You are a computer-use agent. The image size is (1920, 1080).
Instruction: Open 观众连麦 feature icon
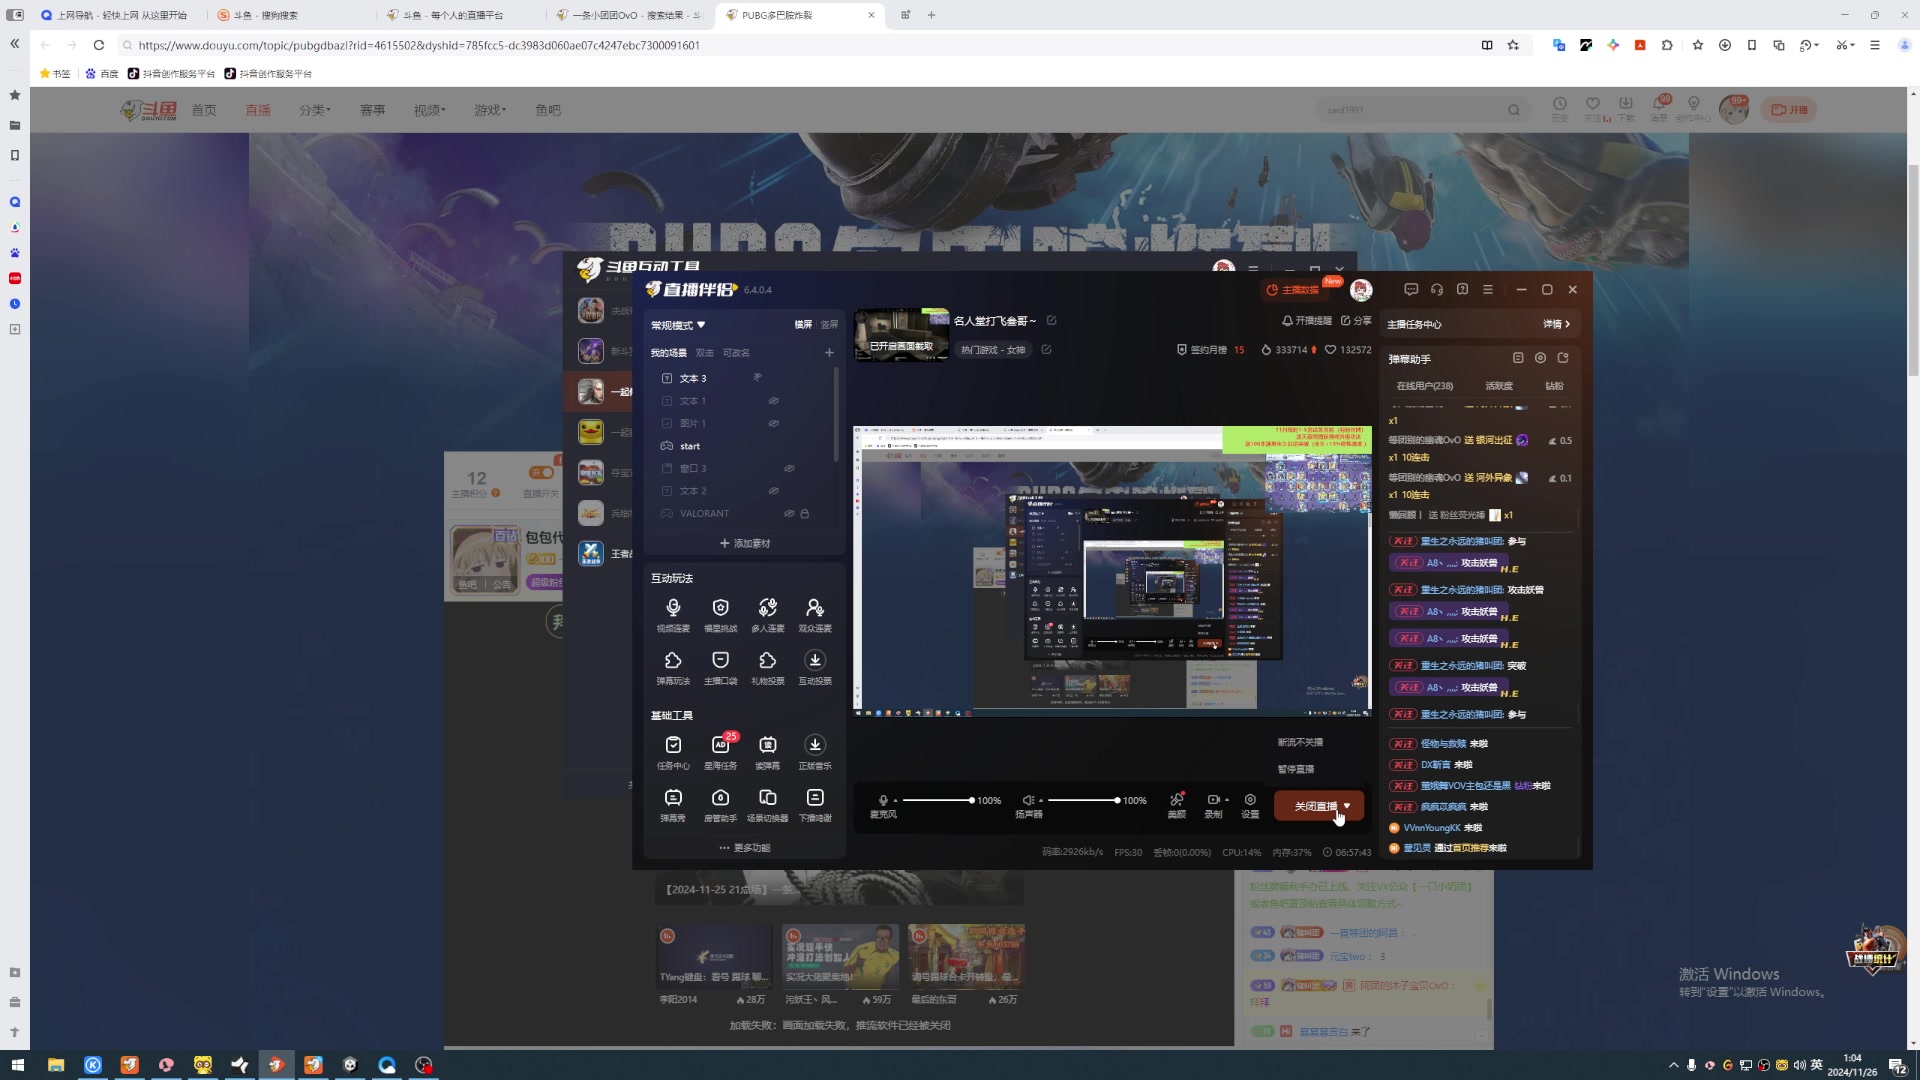tap(815, 614)
